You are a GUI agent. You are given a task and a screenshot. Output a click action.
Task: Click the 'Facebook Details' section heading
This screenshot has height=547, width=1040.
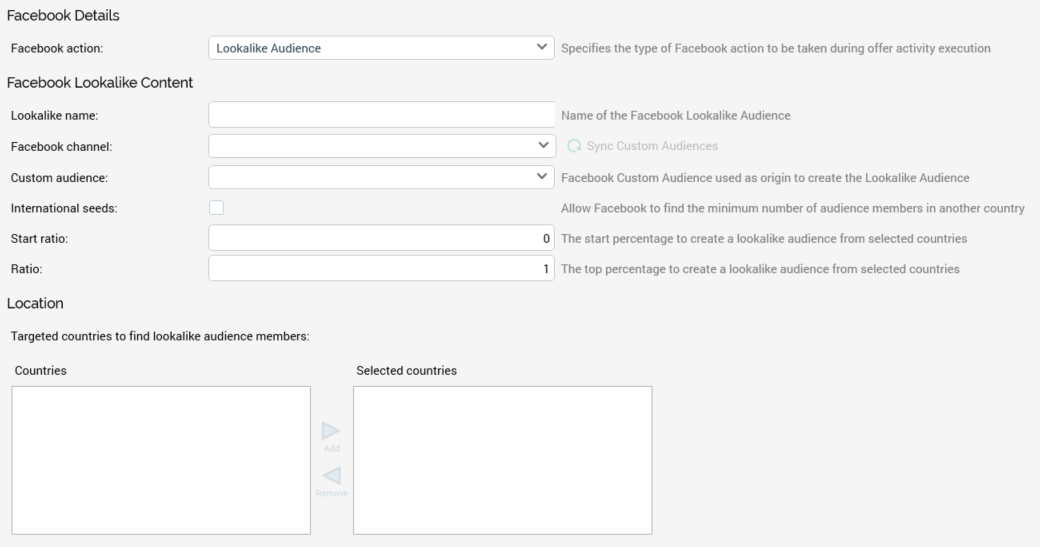coord(62,16)
